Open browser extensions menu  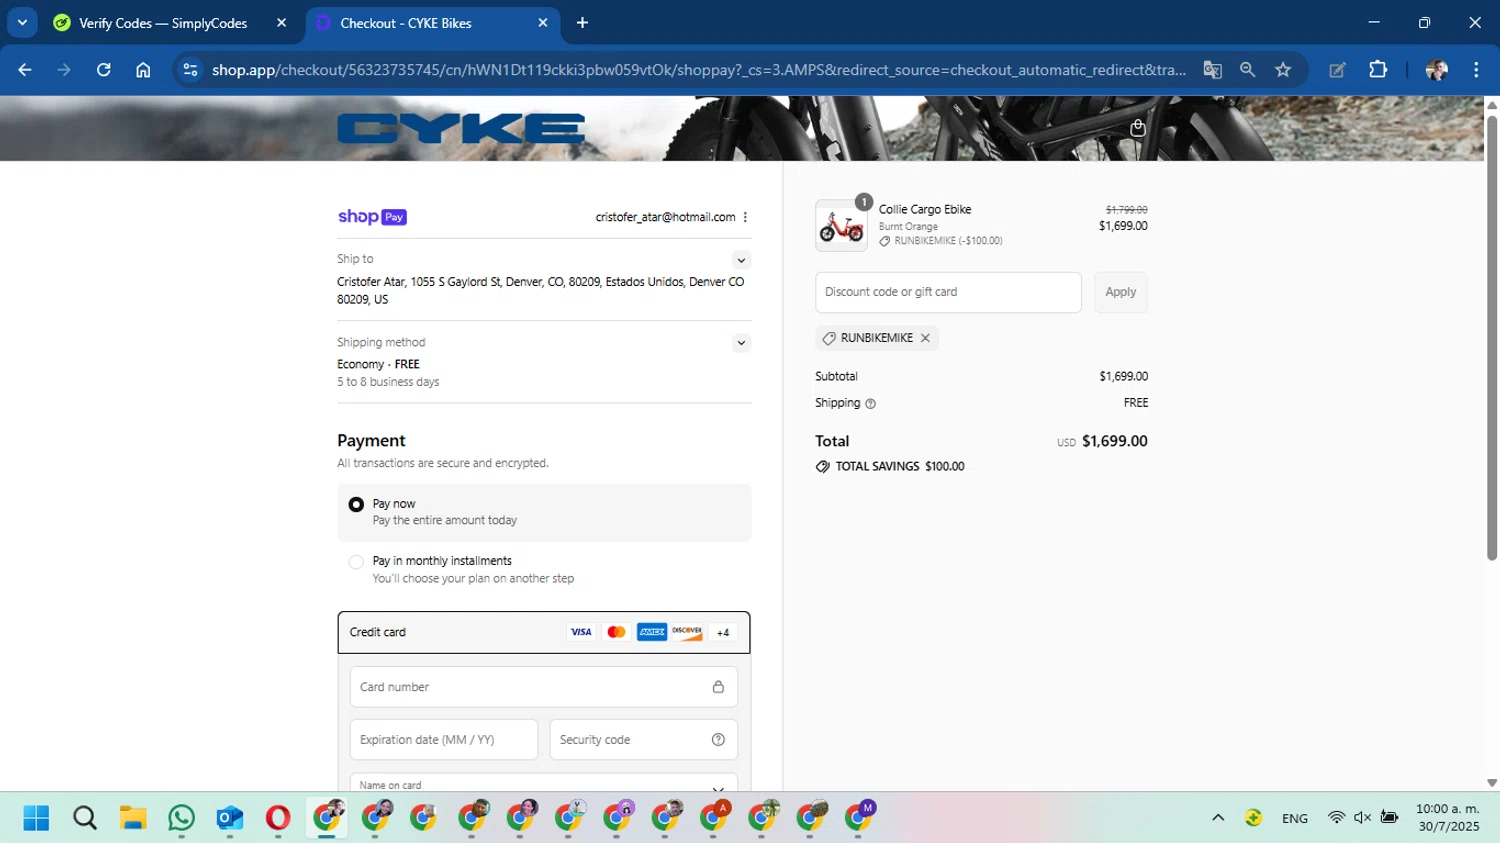tap(1378, 70)
